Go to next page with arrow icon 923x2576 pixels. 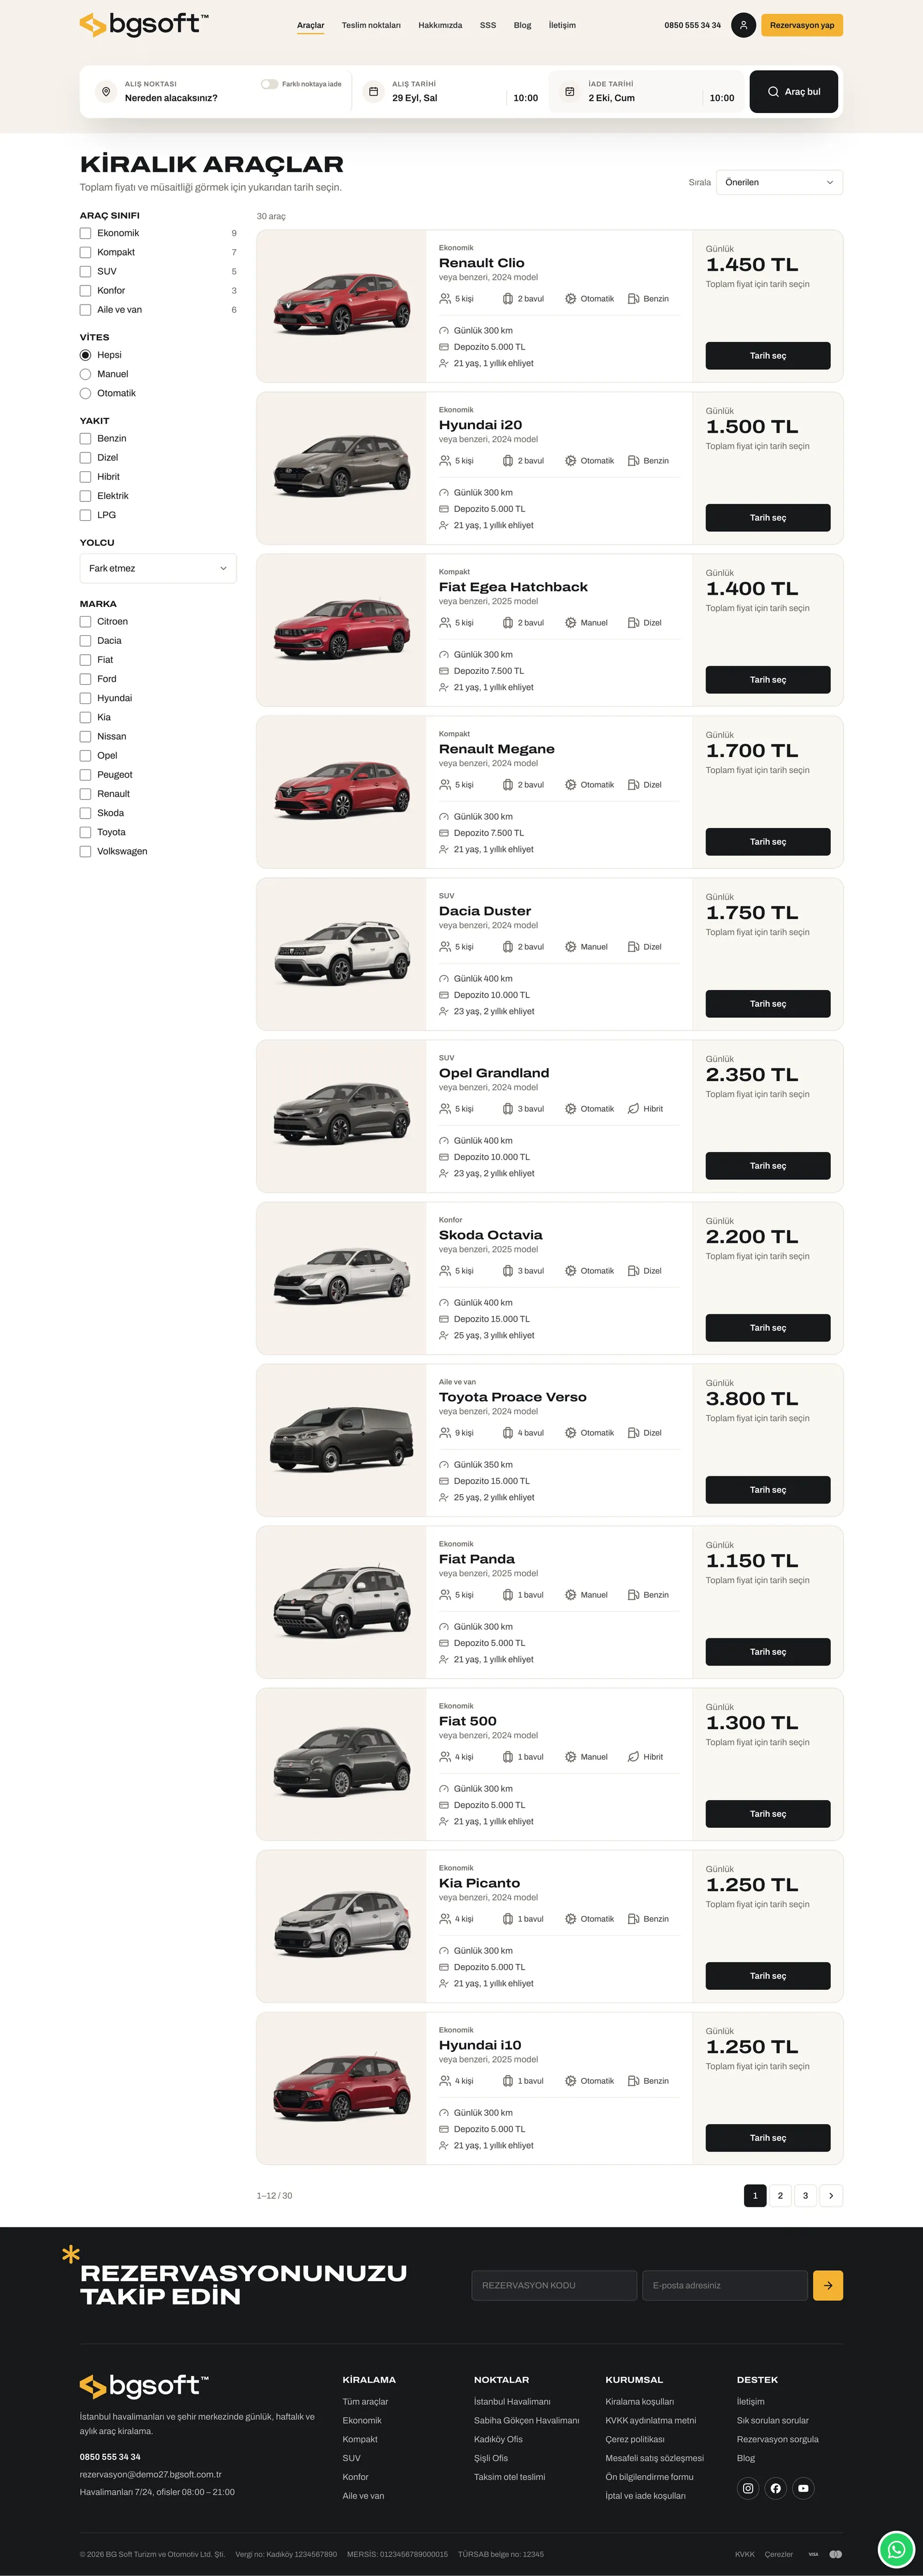[831, 2195]
